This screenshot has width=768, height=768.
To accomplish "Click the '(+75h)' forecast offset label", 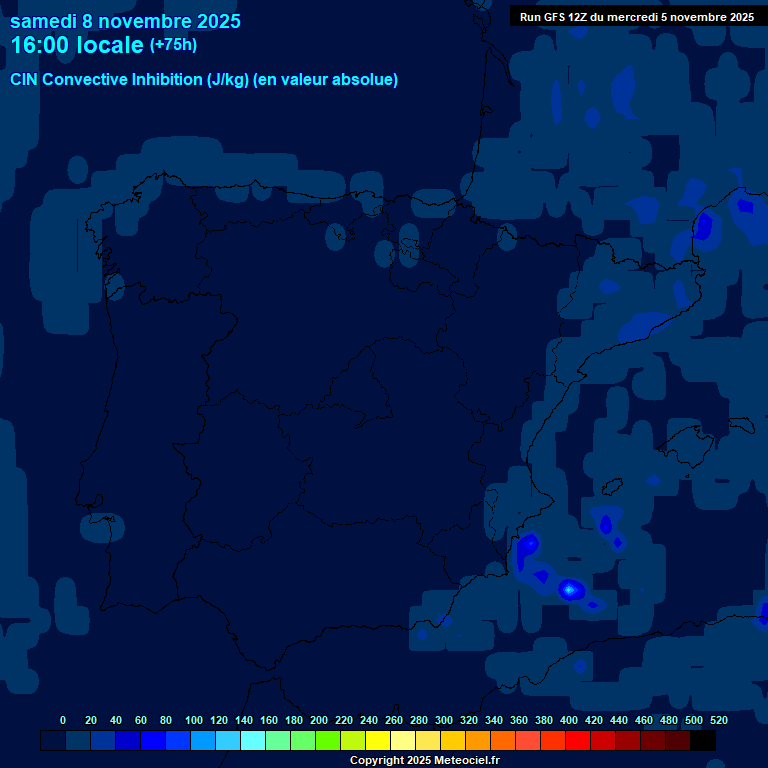I will click(x=173, y=45).
